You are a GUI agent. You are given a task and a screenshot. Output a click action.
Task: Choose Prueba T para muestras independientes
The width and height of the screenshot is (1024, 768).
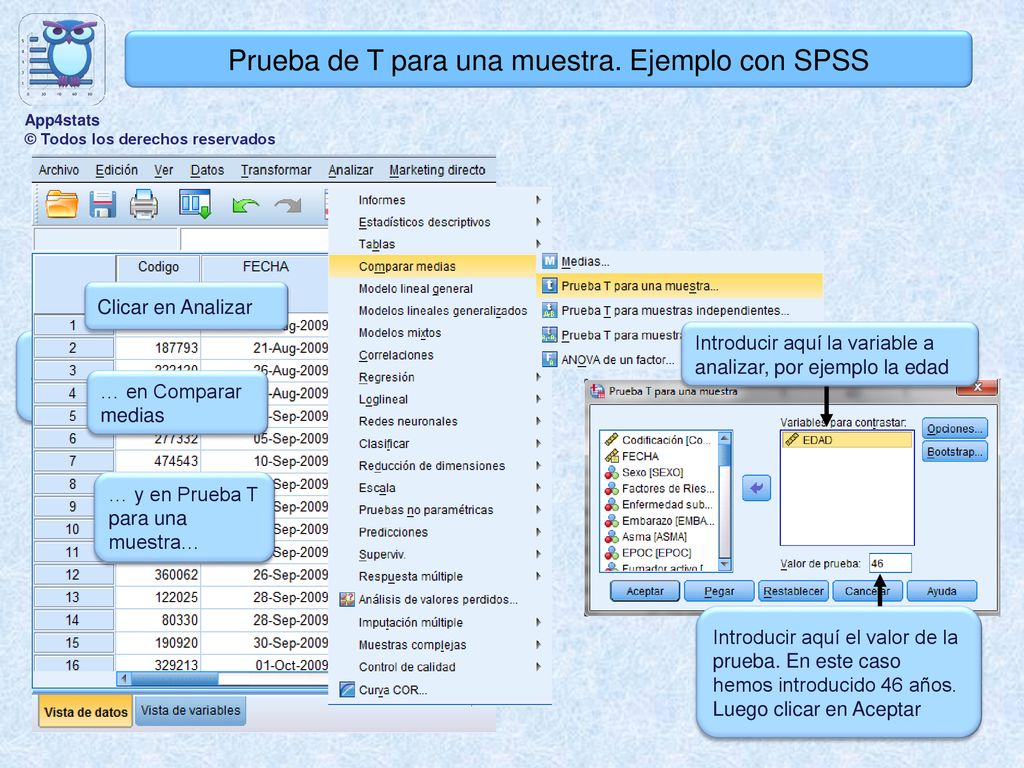point(679,310)
